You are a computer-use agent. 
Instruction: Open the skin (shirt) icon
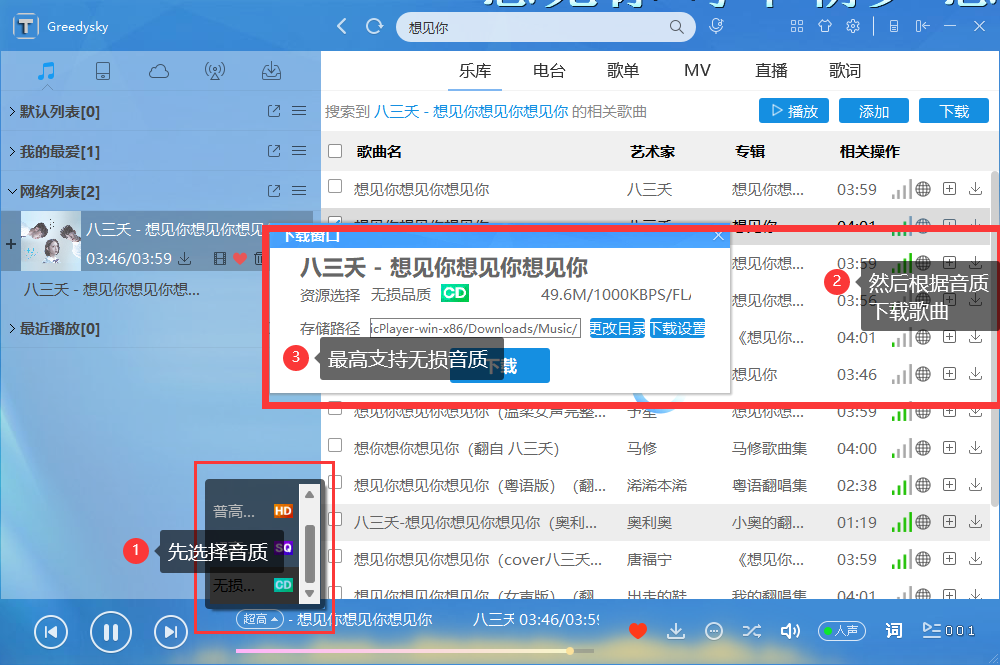click(x=825, y=26)
